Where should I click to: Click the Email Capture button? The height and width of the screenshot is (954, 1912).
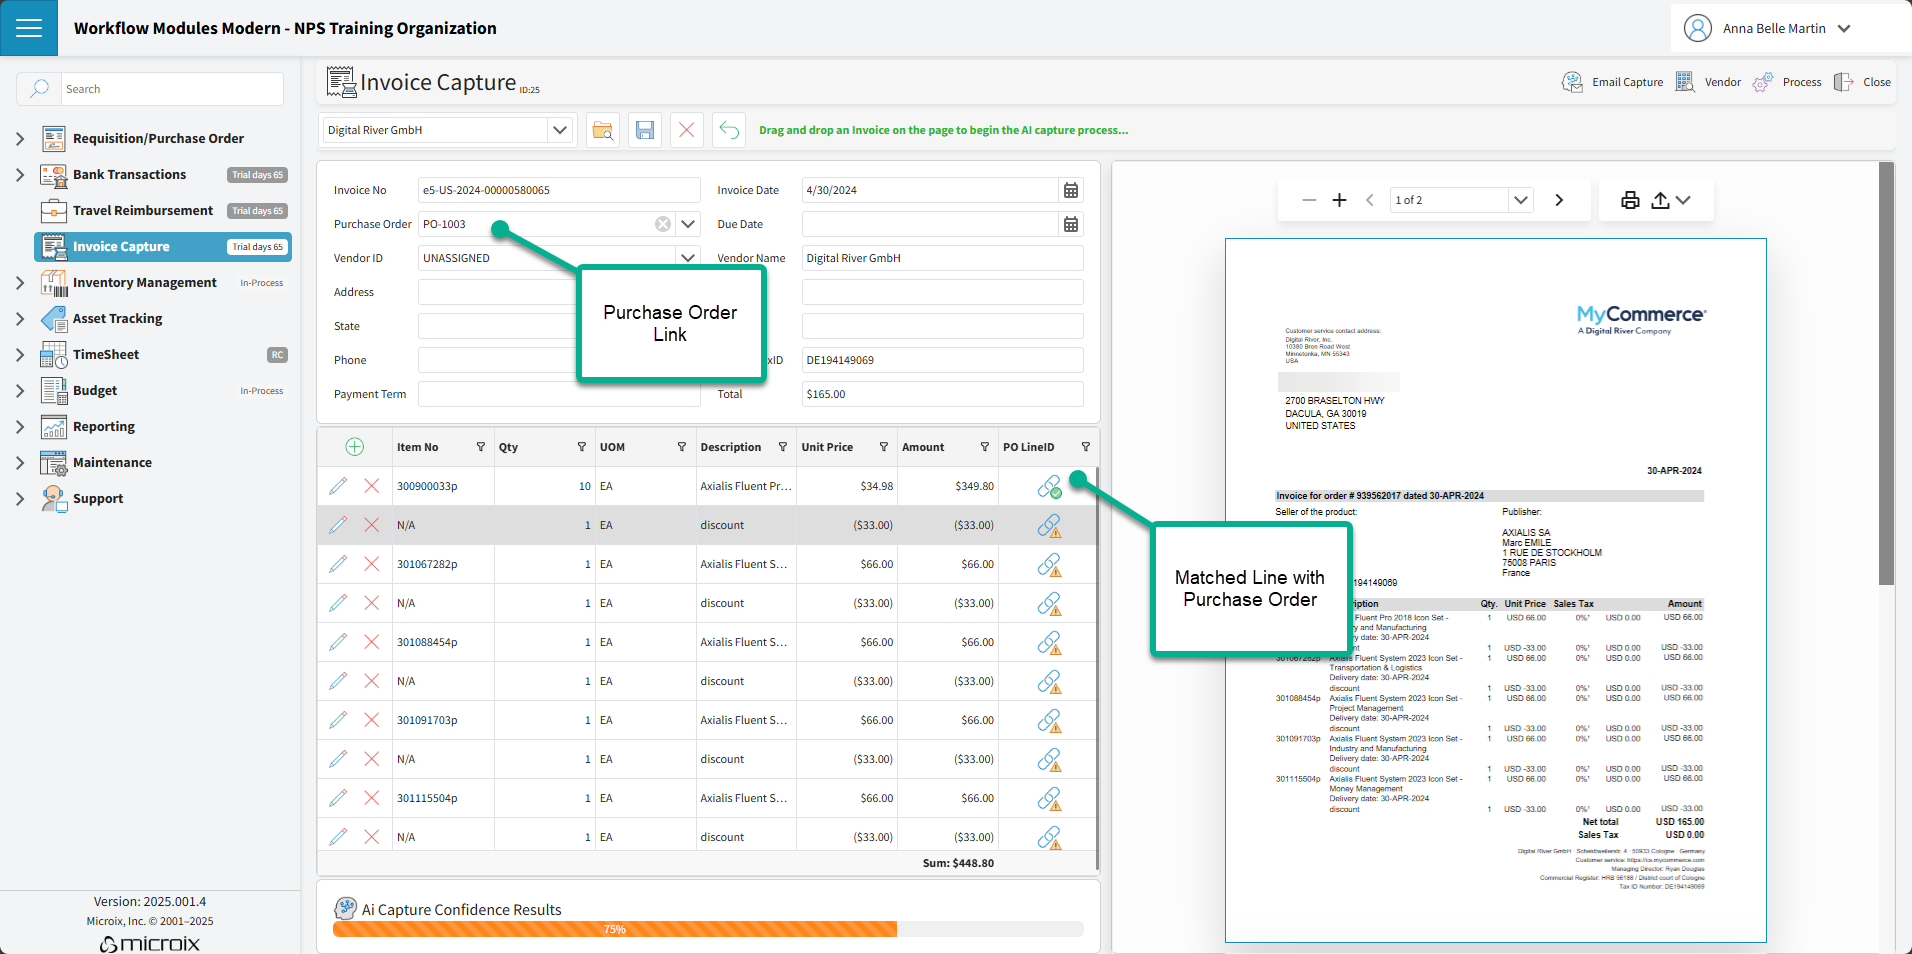click(x=1613, y=82)
